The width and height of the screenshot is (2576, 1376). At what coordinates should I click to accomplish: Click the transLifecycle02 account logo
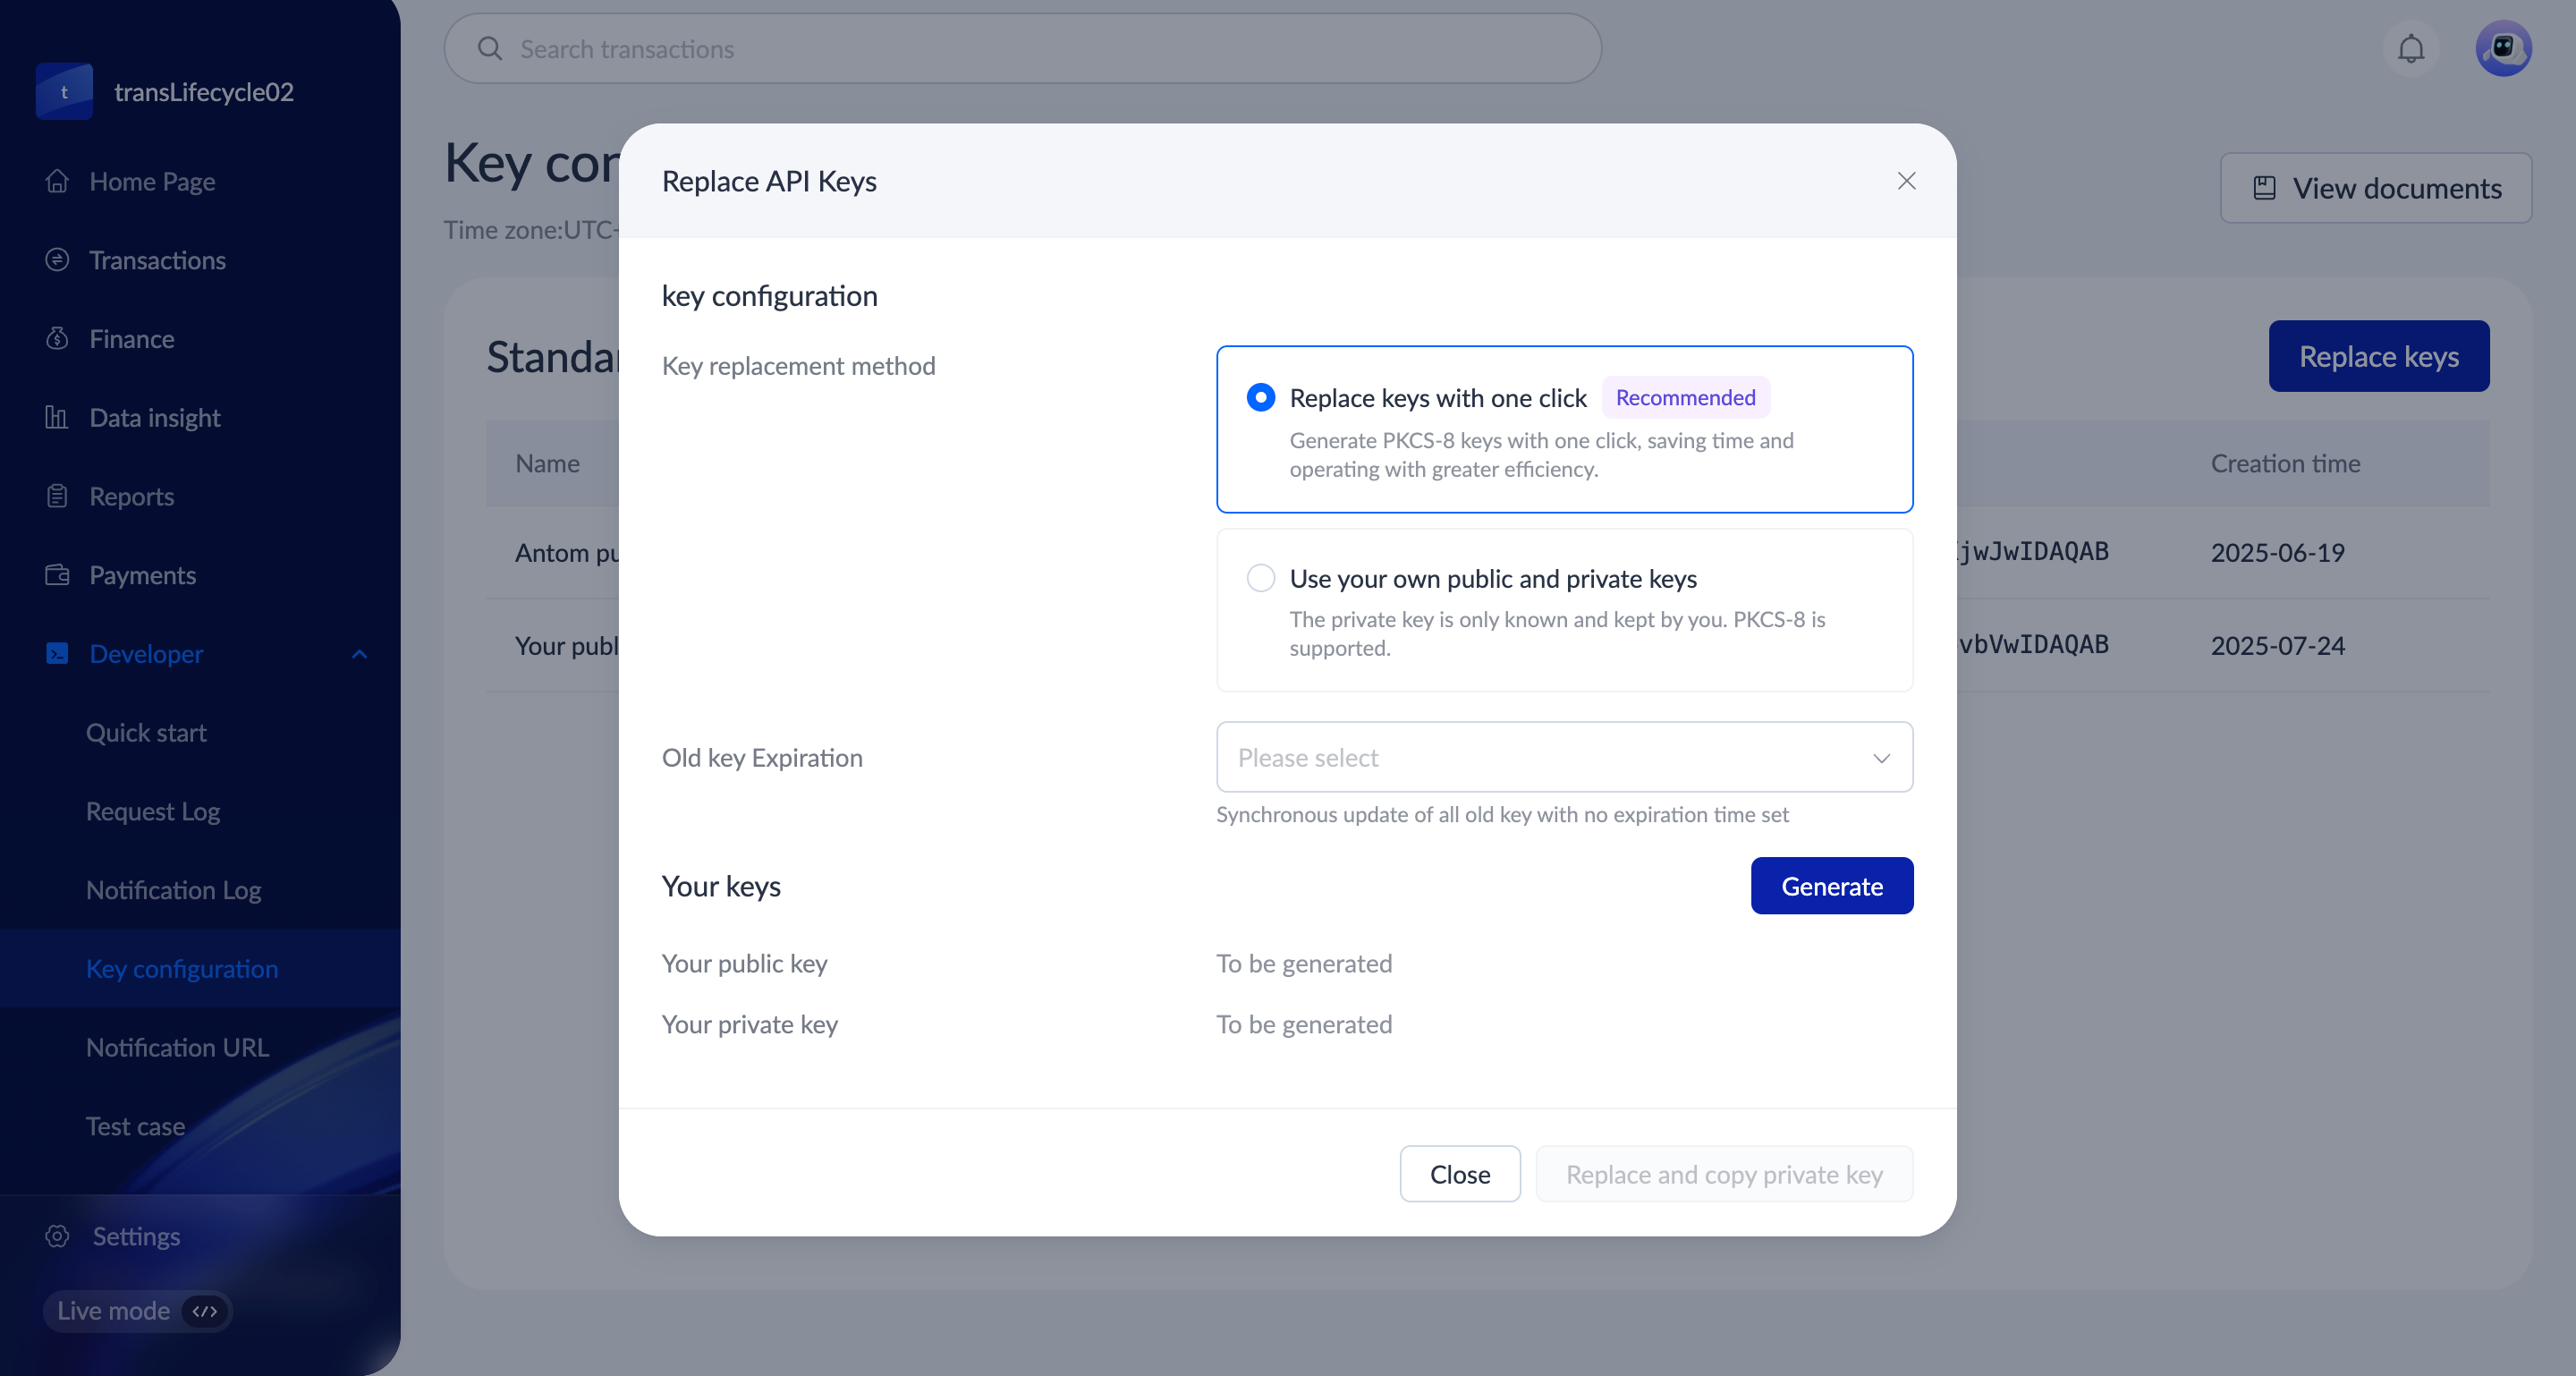[x=64, y=92]
